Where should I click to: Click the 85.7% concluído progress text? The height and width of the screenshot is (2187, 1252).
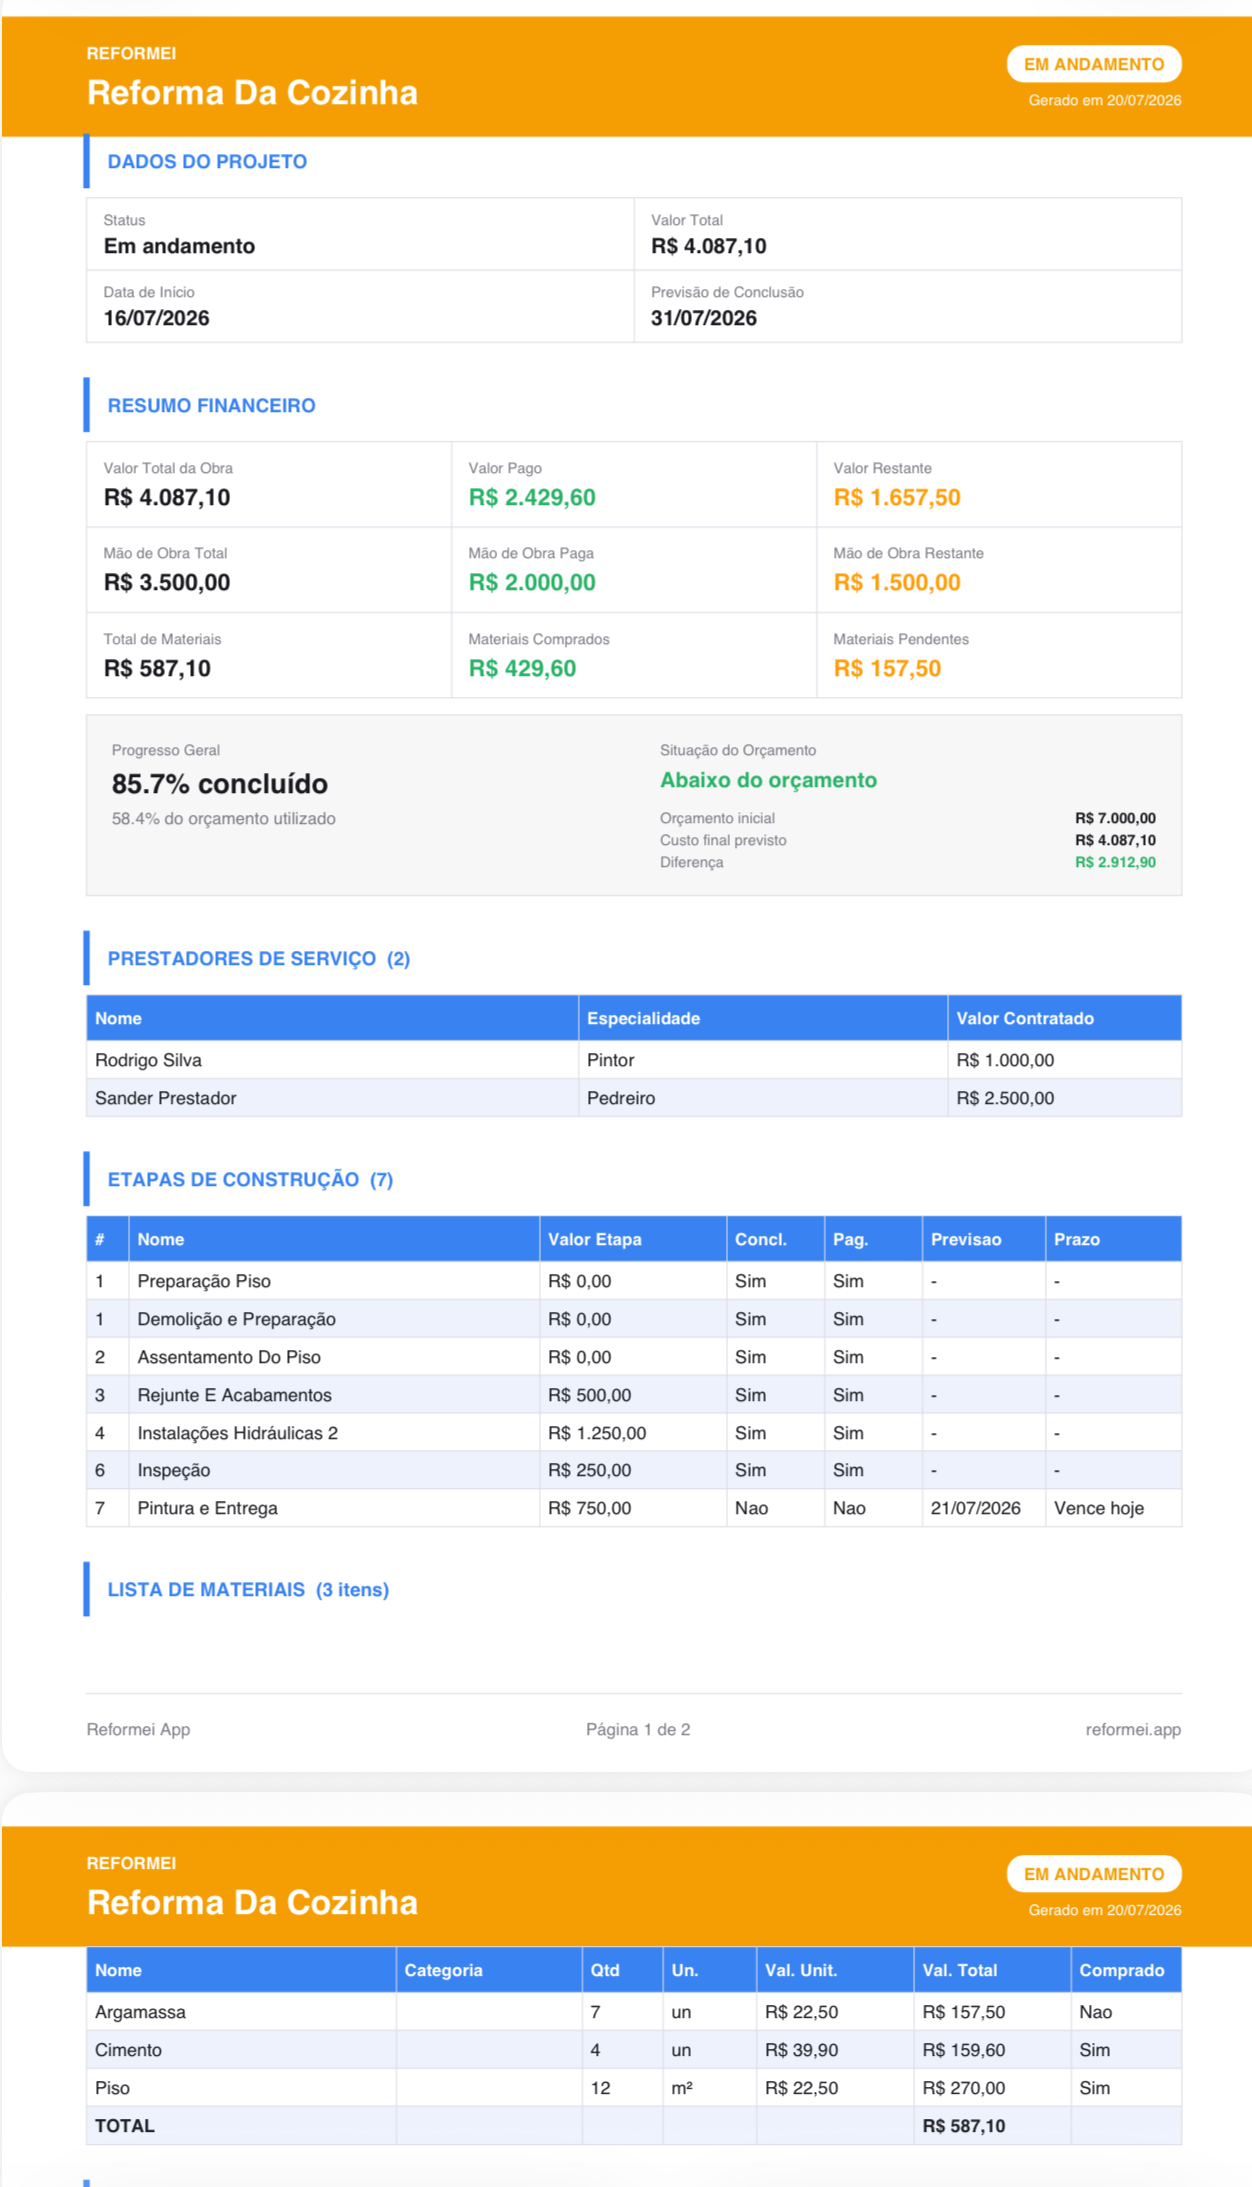click(x=220, y=784)
